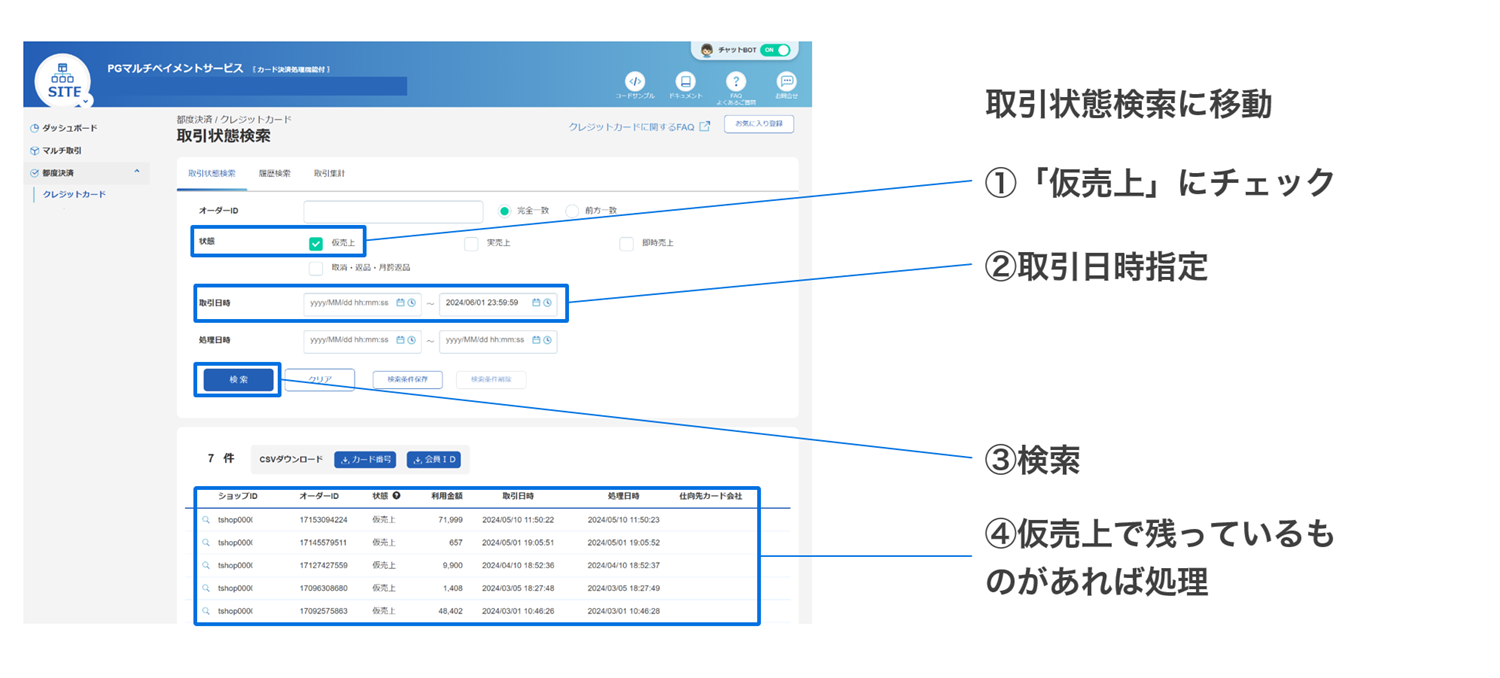Toggle the チャットBOT ON switch

point(775,50)
